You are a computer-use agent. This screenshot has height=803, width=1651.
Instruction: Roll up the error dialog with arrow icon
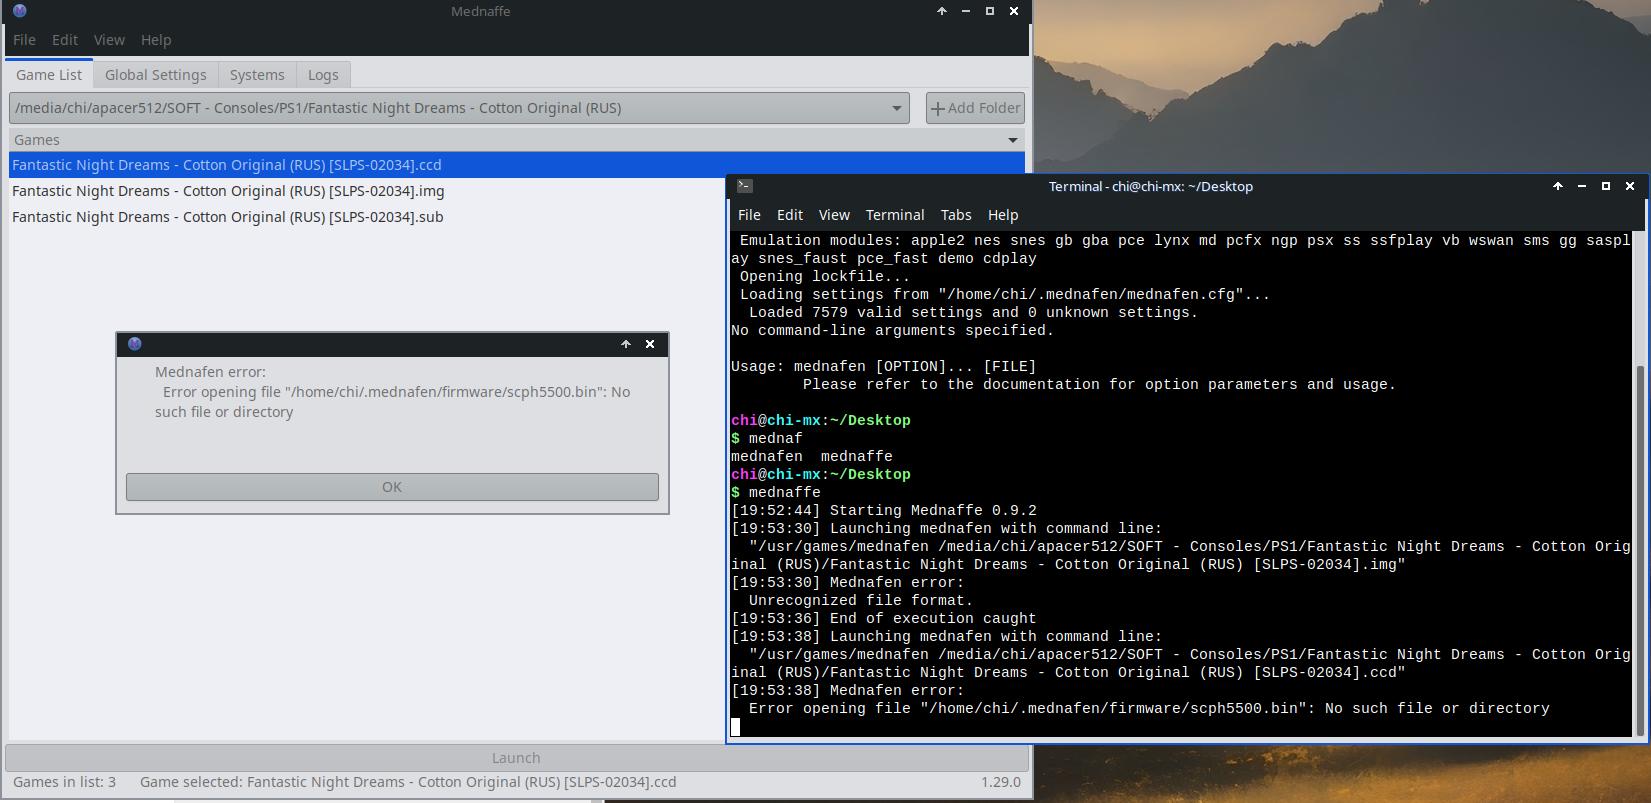tap(626, 344)
